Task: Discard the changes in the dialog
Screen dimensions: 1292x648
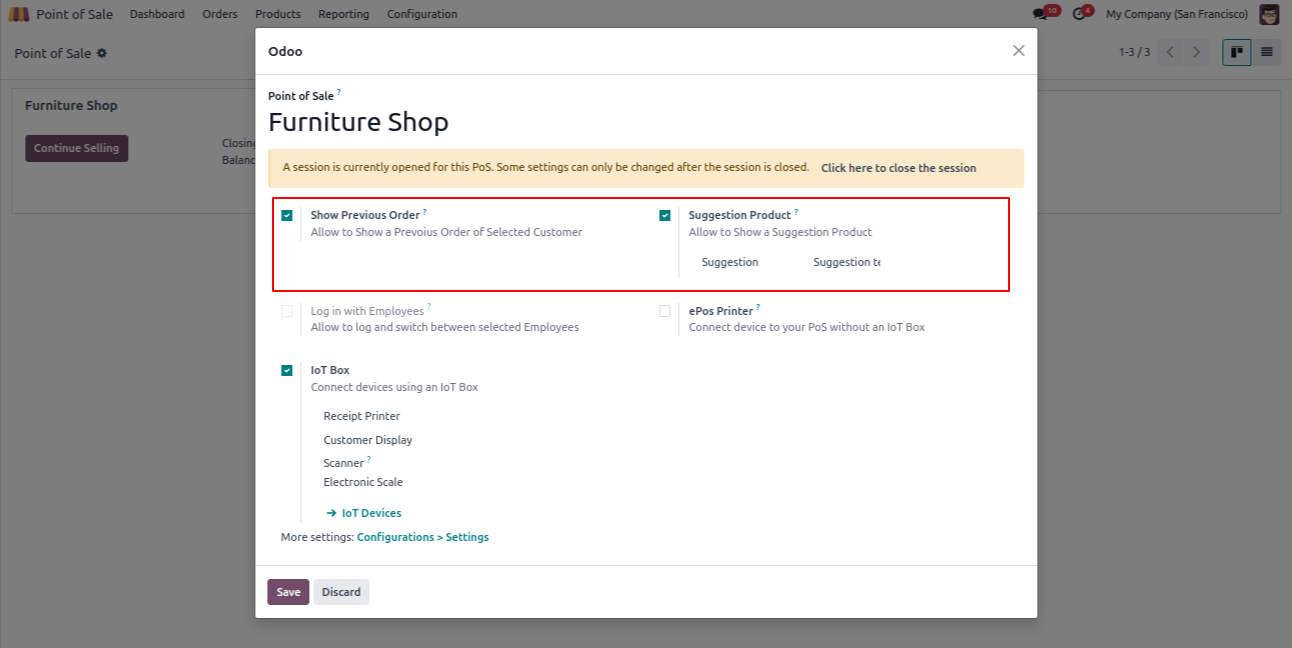Action: point(341,592)
